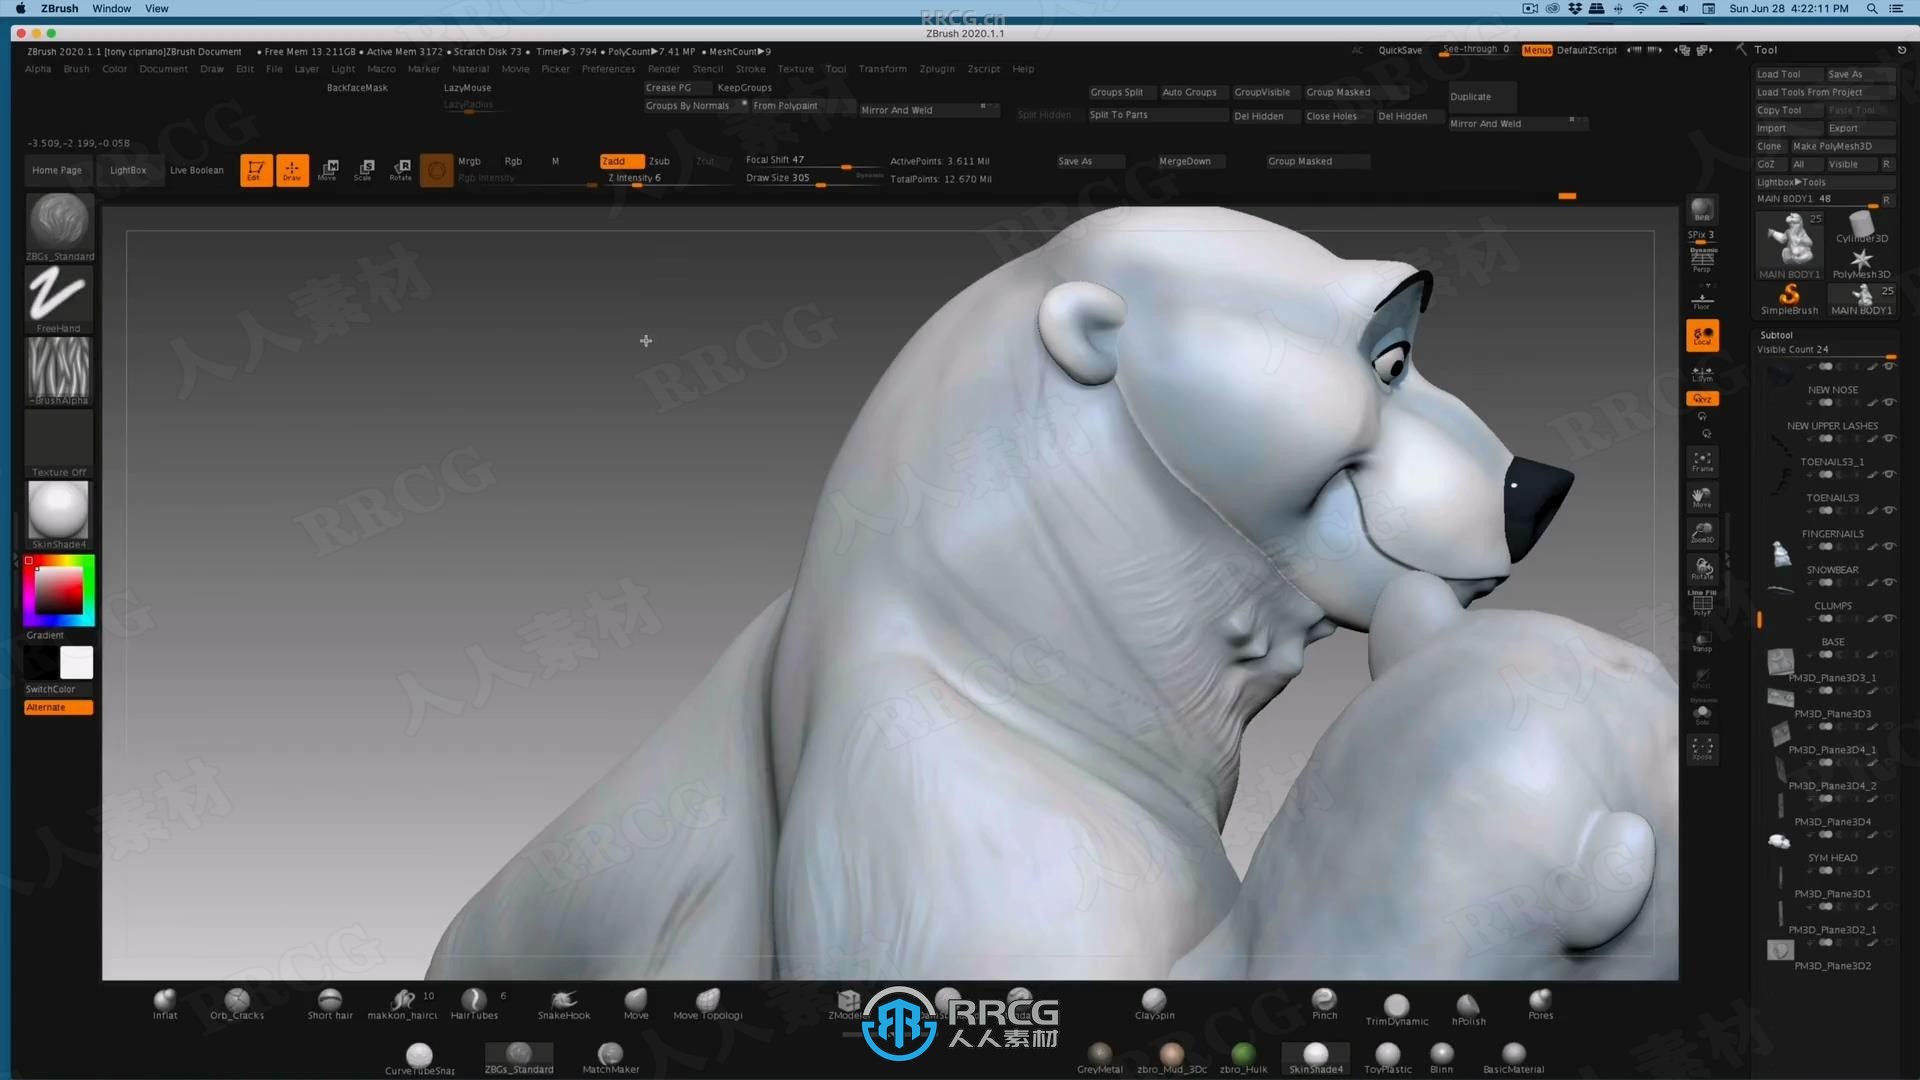Toggle Solo mode
This screenshot has height=1080, width=1920.
(1702, 713)
